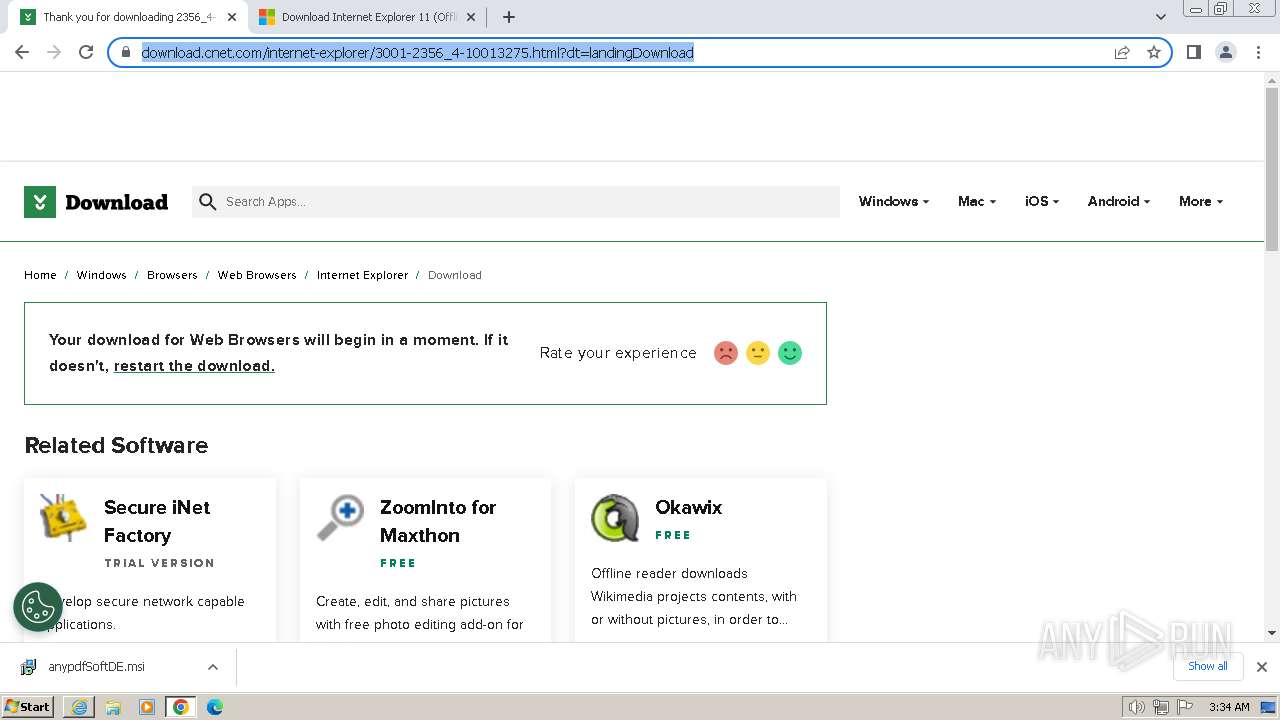Expand the More menu
Screen dimensions: 1280x720
(1201, 202)
